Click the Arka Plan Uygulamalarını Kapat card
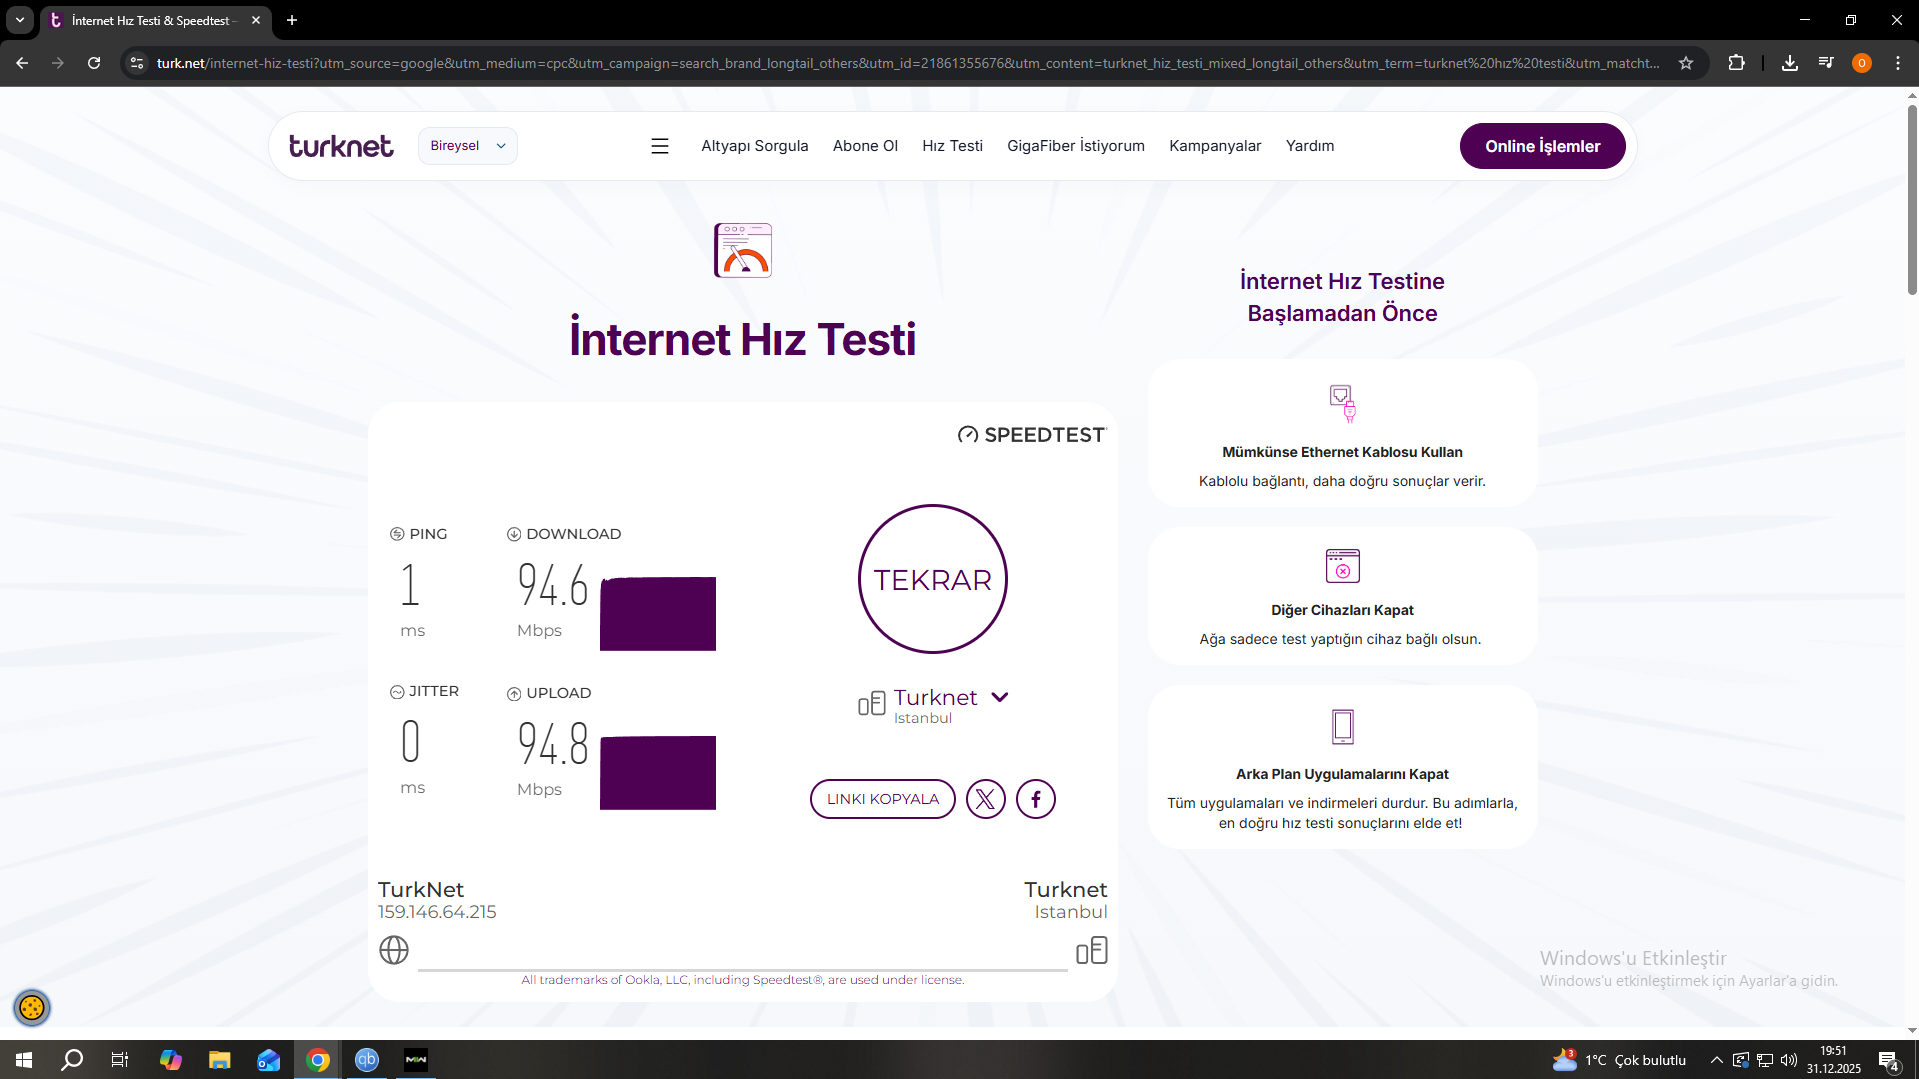 1342,767
